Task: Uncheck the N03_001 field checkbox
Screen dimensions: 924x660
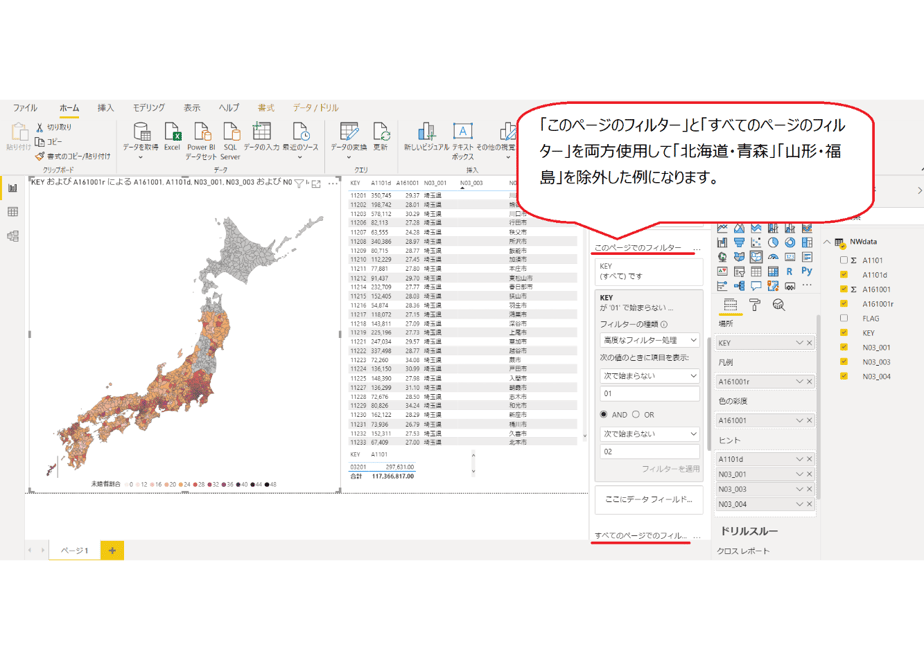Action: 843,347
